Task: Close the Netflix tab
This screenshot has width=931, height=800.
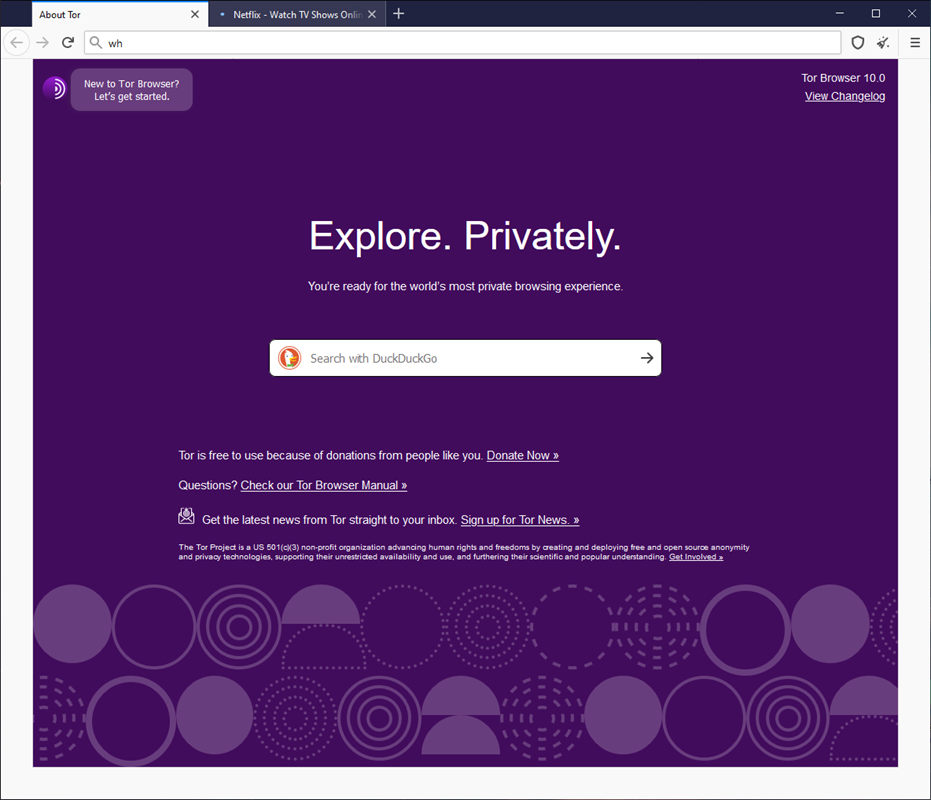Action: [372, 14]
